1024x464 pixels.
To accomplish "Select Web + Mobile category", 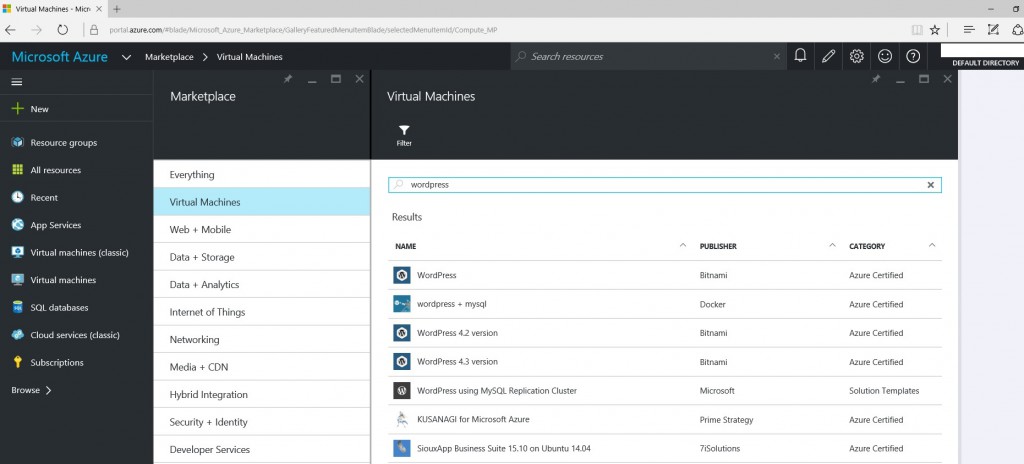I will [x=262, y=229].
